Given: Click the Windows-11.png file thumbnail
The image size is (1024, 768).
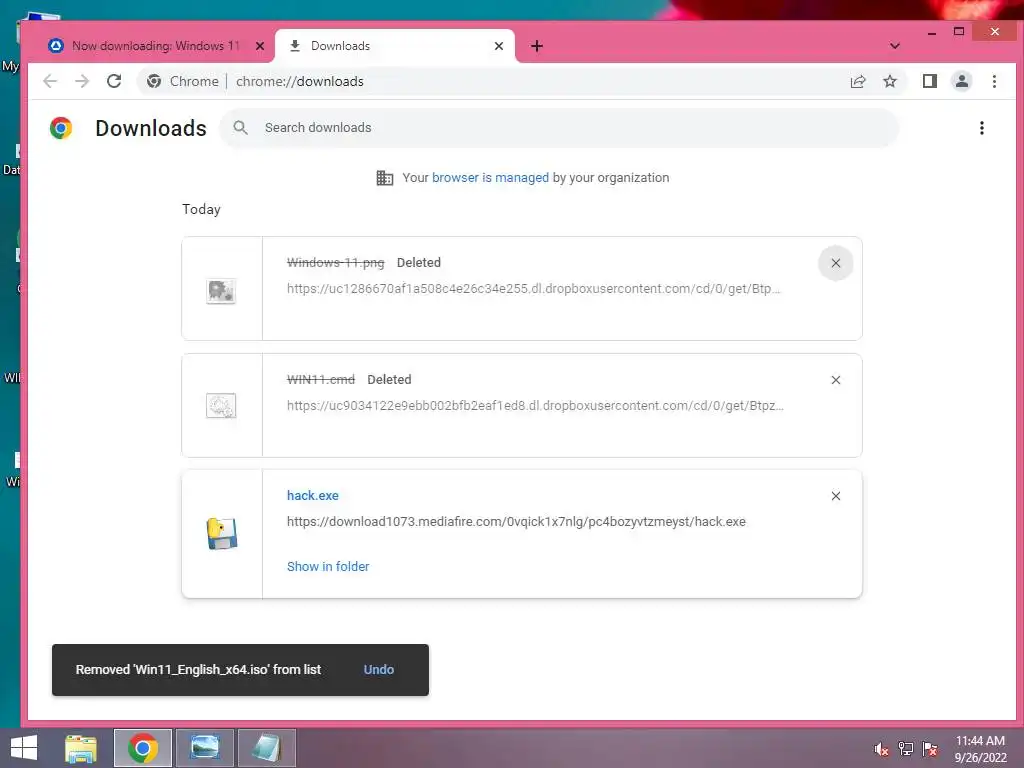Looking at the screenshot, I should [221, 291].
